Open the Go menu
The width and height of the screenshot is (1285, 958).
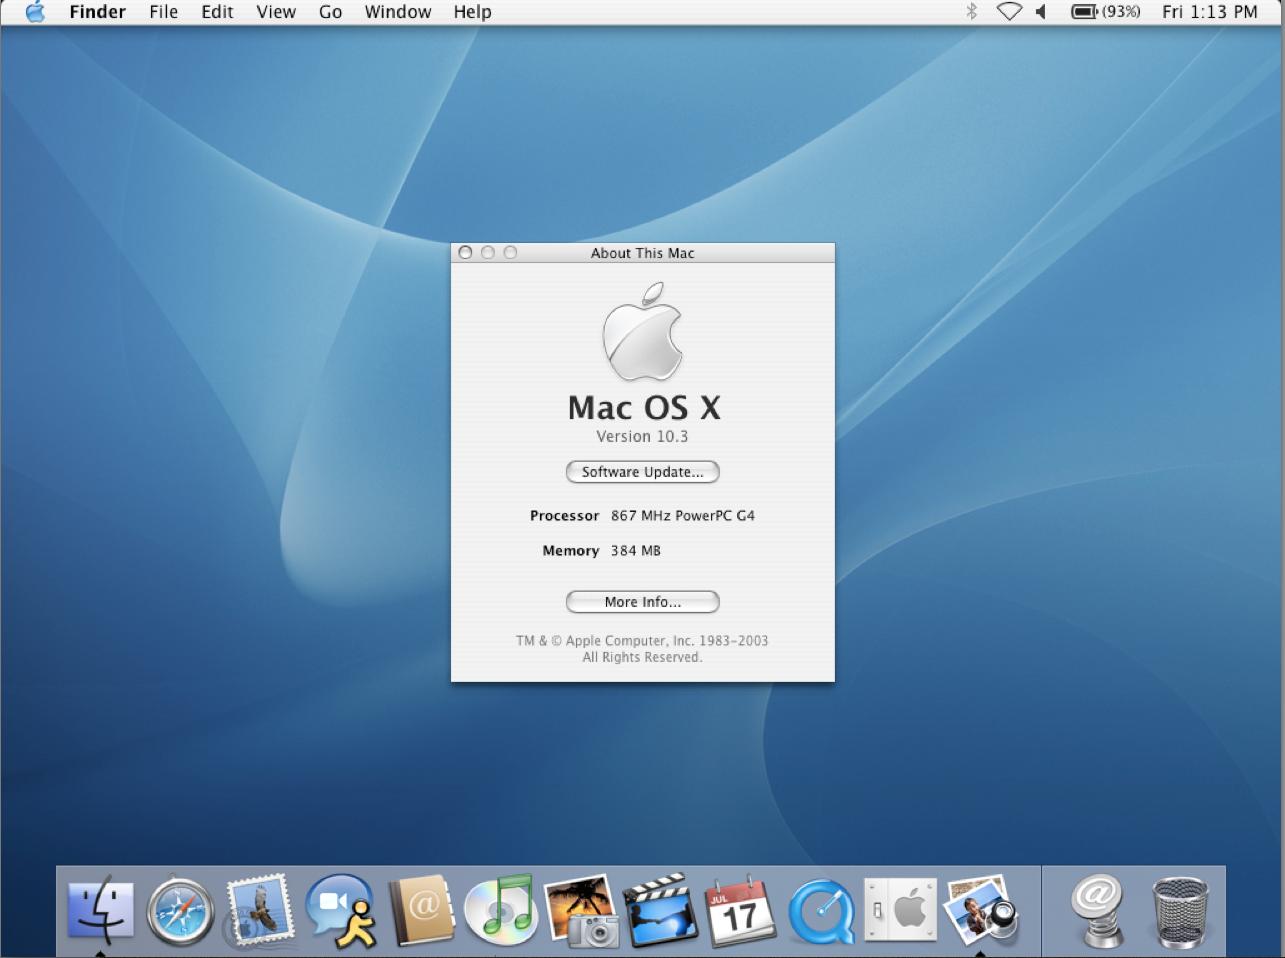click(x=331, y=12)
